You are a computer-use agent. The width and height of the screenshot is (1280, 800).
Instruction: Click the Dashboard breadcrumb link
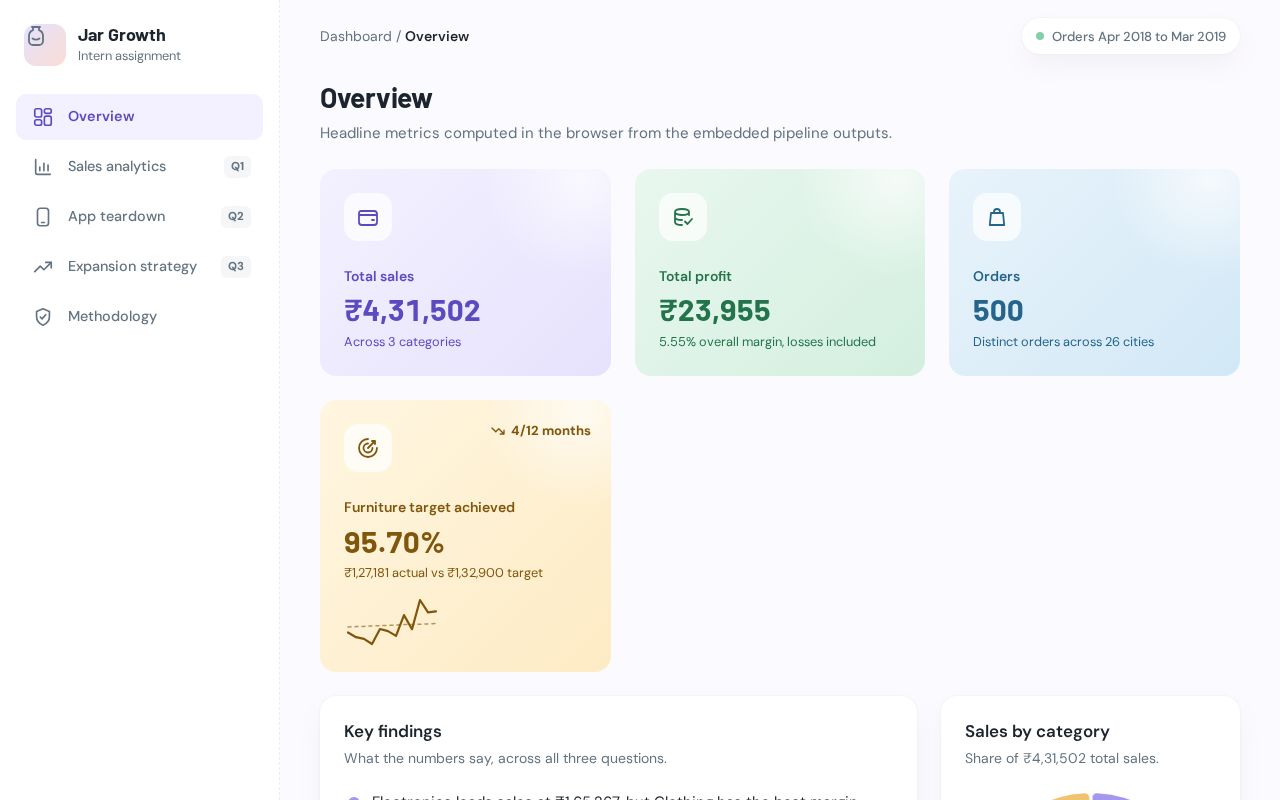point(356,36)
